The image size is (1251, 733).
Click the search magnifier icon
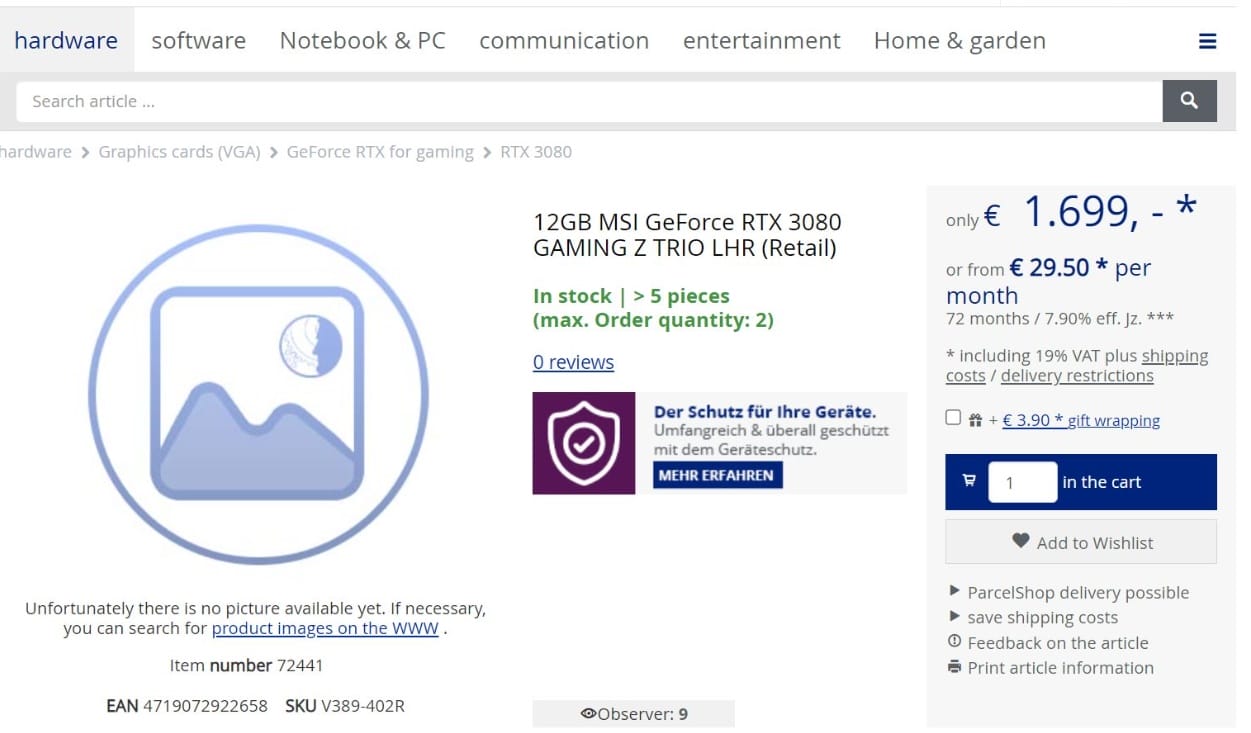point(1189,100)
